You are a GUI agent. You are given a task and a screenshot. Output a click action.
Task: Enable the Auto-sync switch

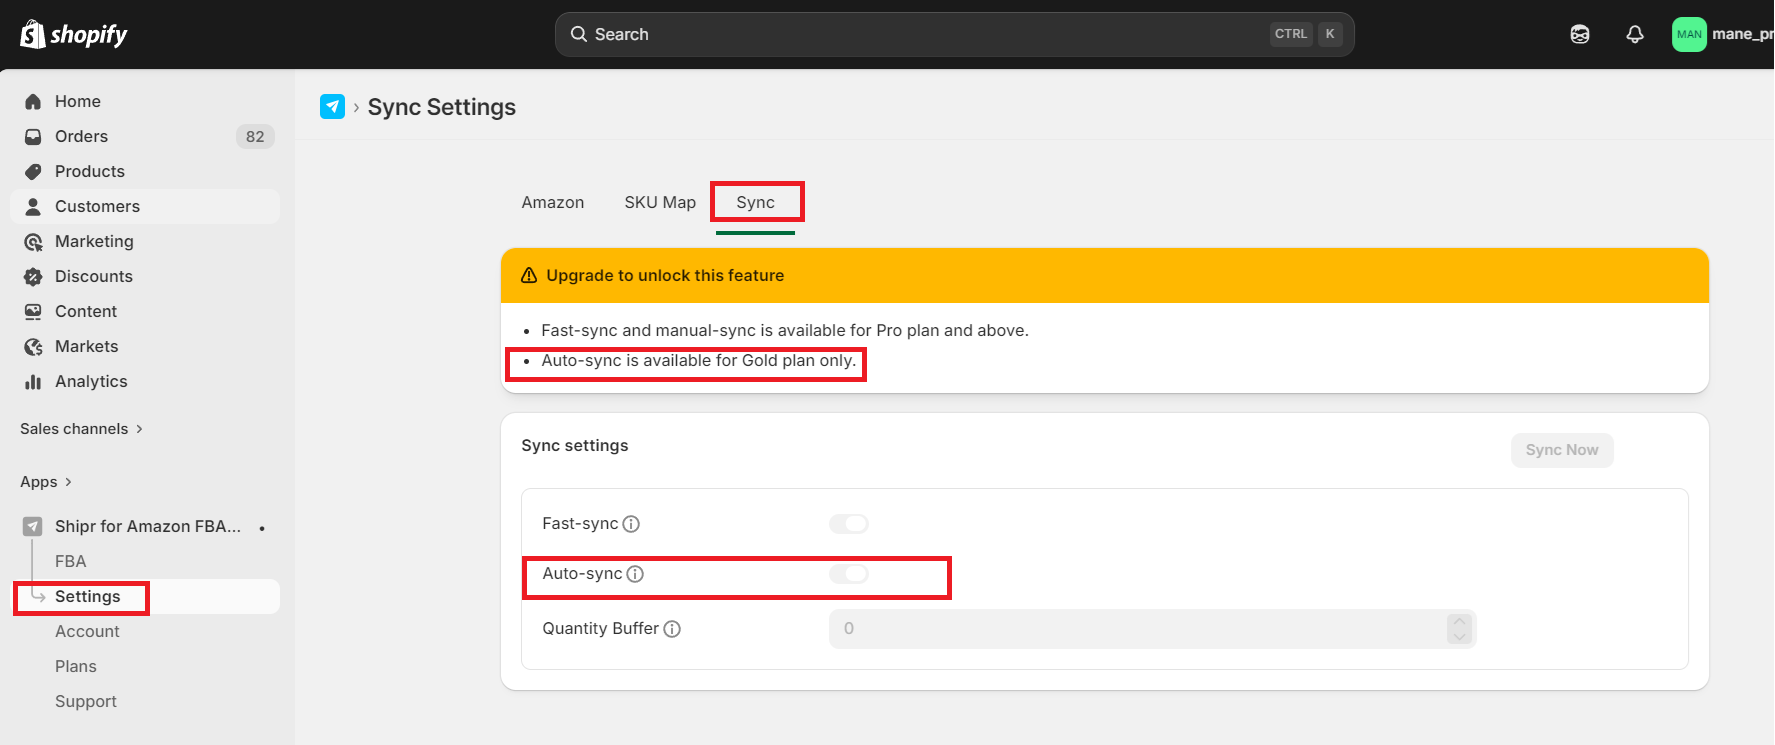pyautogui.click(x=849, y=574)
